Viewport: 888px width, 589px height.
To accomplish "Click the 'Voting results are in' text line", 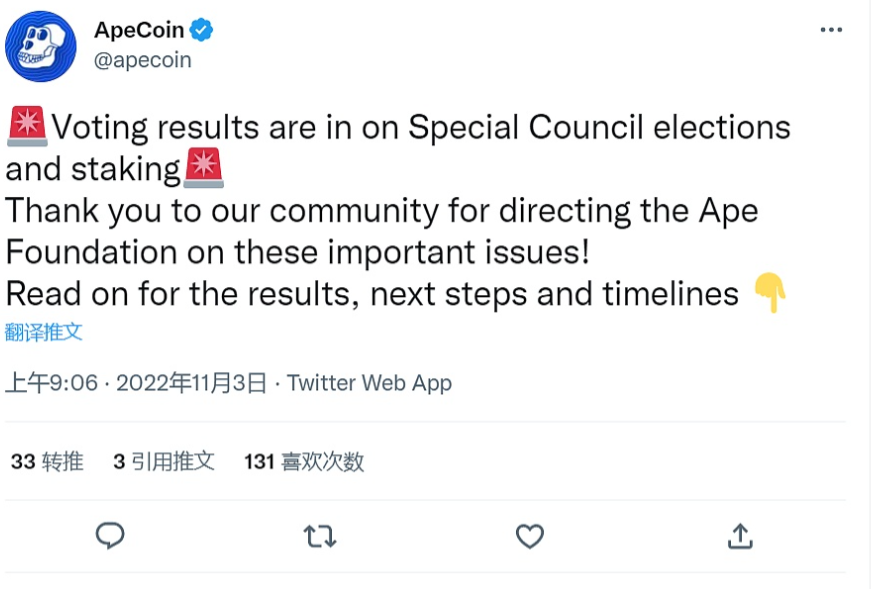I will pos(420,127).
